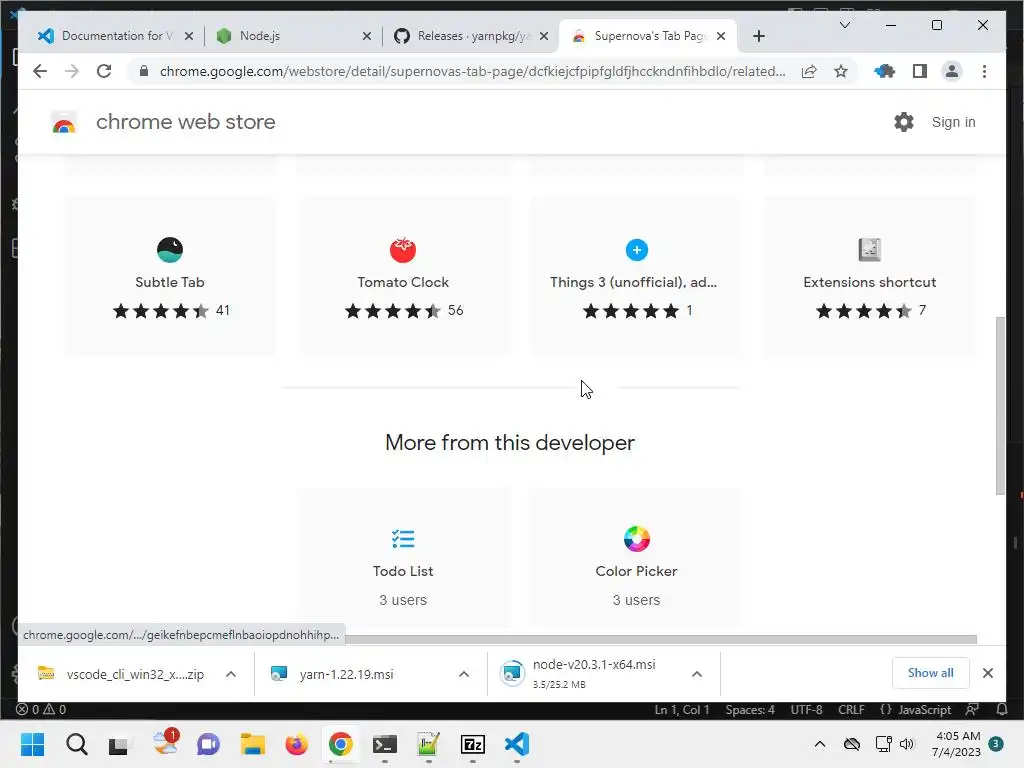Open the Color Picker wheel icon
The height and width of the screenshot is (768, 1024).
tap(637, 539)
